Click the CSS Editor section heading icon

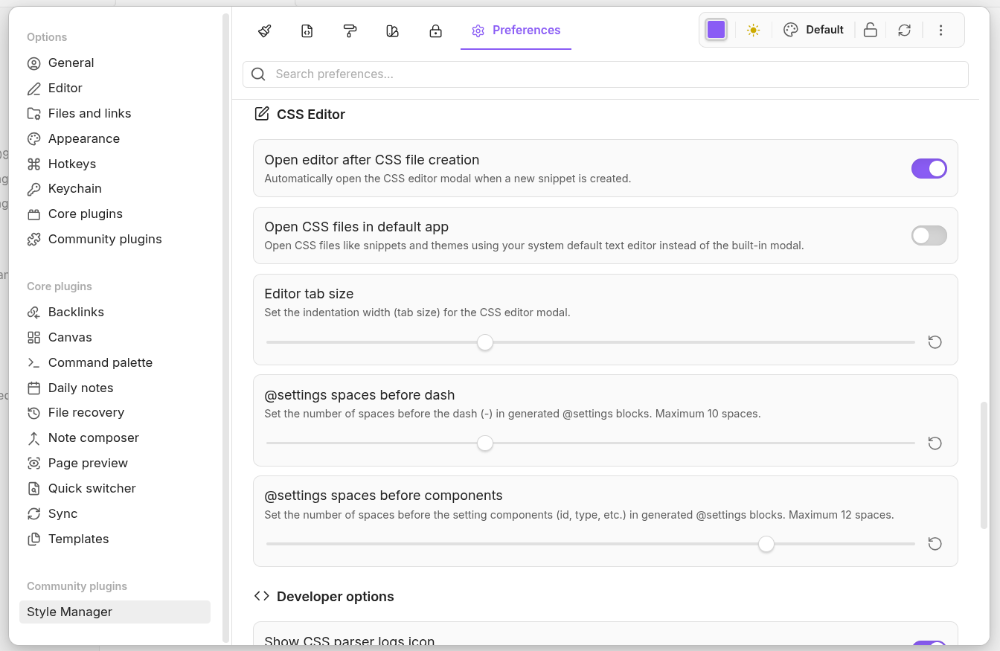click(261, 114)
